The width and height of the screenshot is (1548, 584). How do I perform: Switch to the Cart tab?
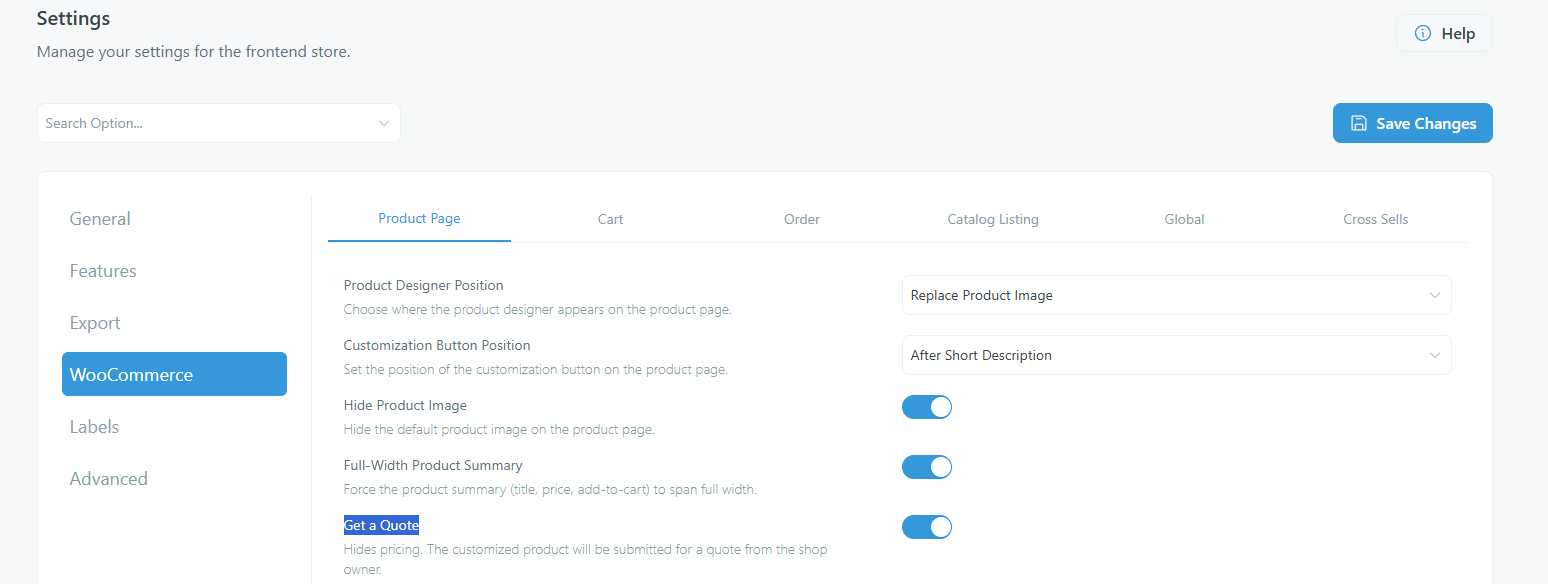[x=610, y=219]
